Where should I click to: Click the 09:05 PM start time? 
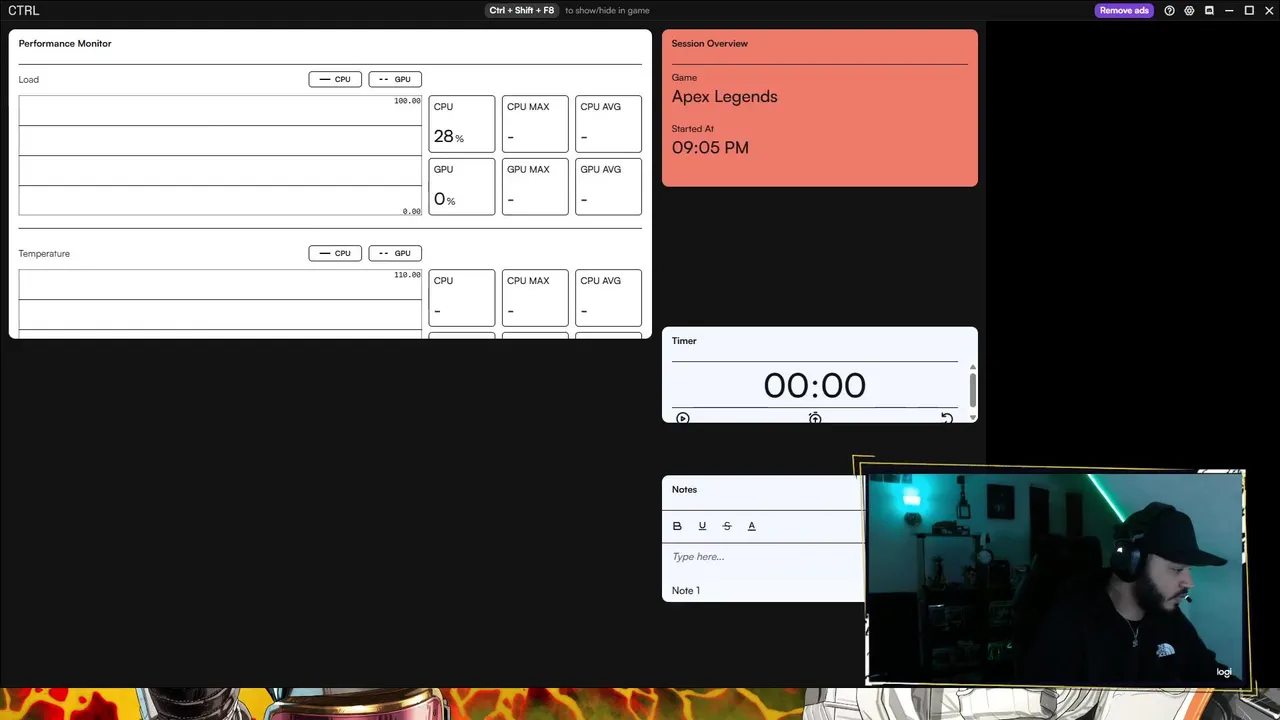[710, 148]
